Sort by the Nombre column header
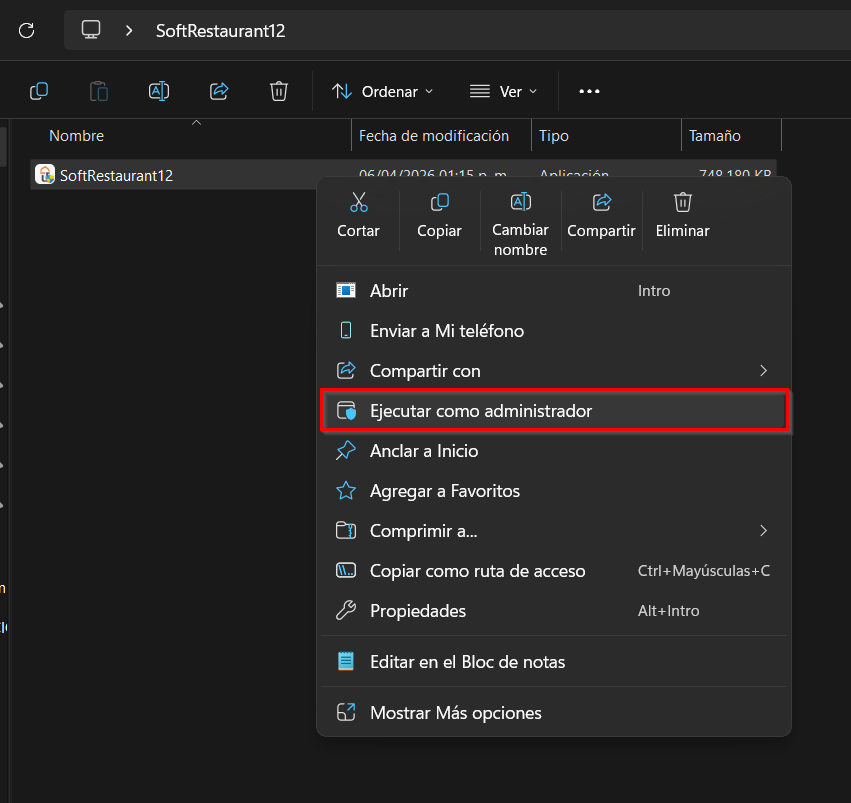The image size is (851, 803). click(x=77, y=136)
